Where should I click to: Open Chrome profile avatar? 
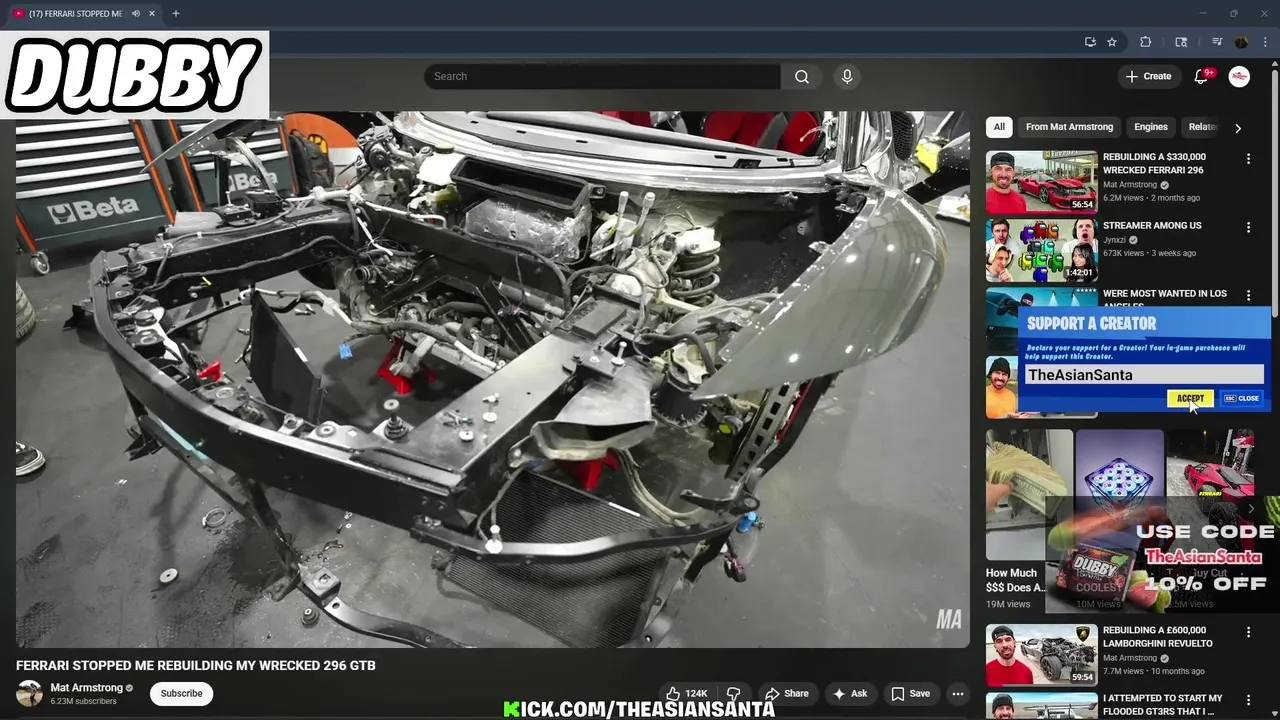[1241, 42]
